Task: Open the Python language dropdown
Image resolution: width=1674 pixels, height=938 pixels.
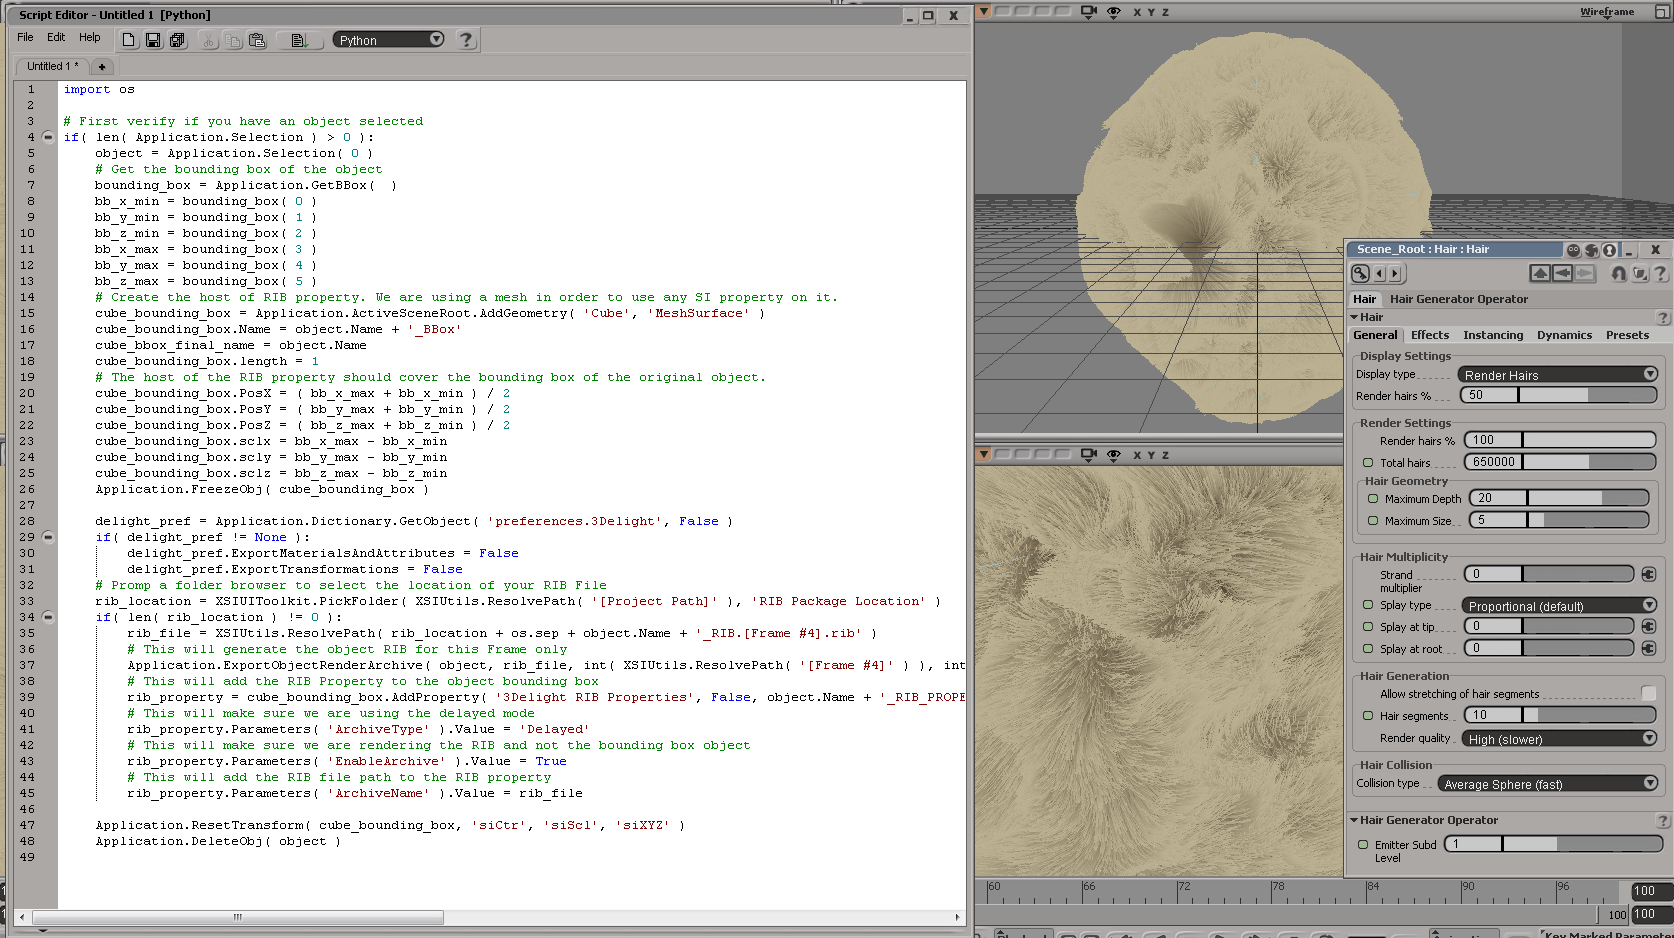Action: point(388,40)
